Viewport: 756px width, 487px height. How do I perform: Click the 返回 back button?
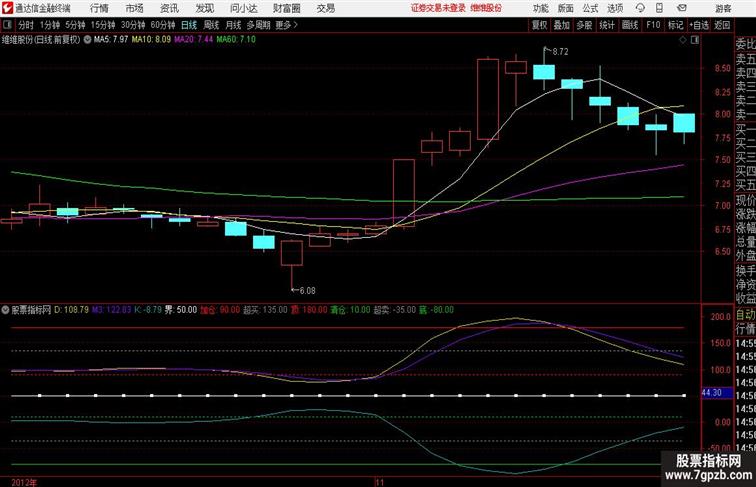click(722, 25)
